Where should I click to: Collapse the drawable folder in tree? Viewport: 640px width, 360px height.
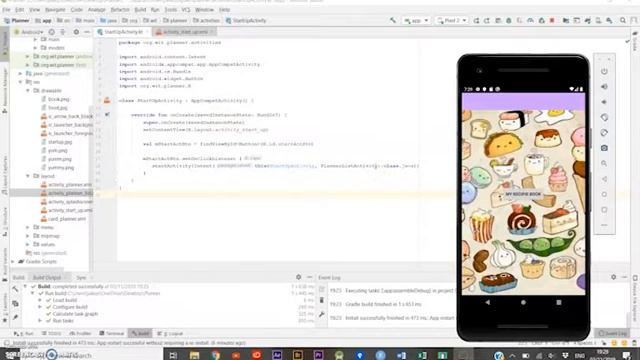(28, 91)
